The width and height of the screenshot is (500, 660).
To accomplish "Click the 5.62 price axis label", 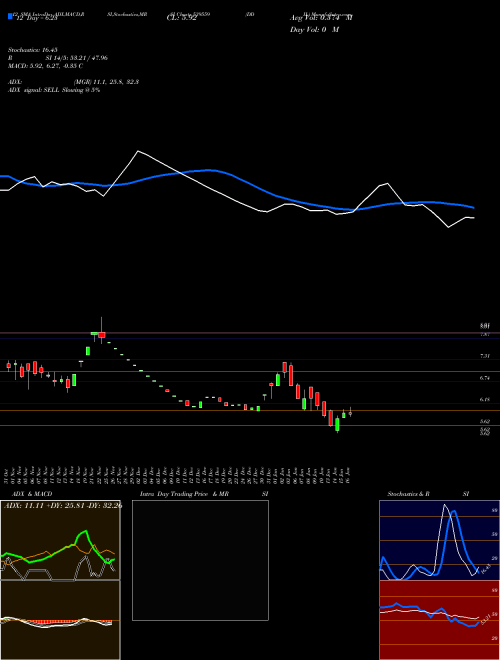I will click(x=485, y=421).
